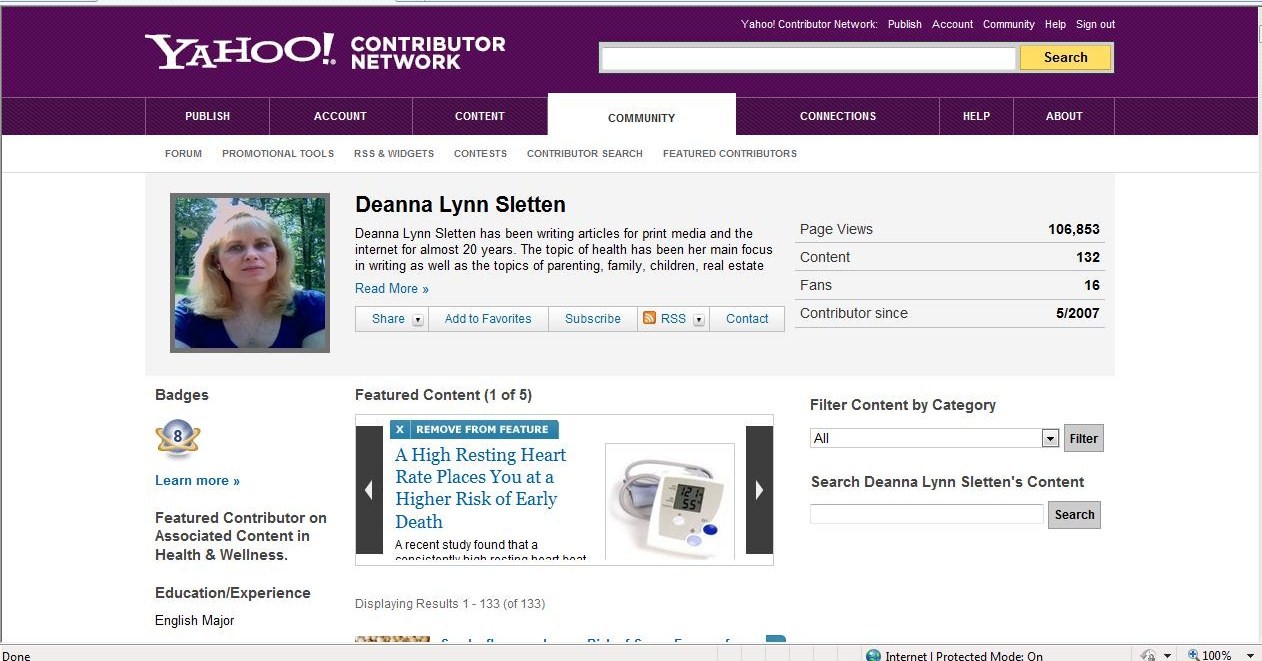
Task: Click the Filter button
Action: click(1083, 438)
